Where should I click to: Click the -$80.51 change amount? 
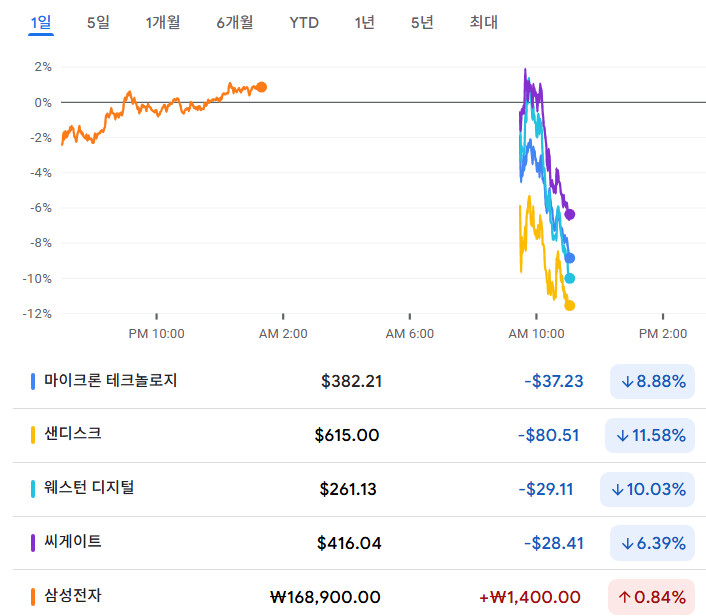pos(548,435)
